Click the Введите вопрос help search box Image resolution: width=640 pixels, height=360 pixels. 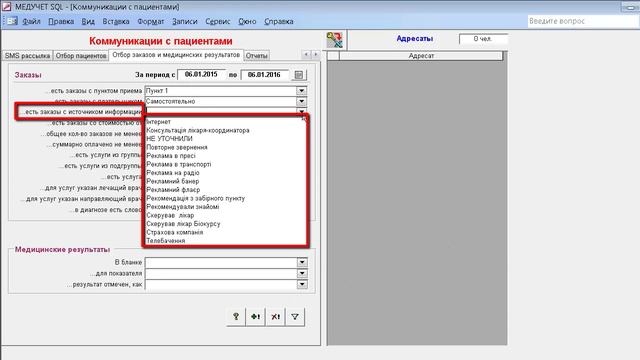(x=582, y=21)
